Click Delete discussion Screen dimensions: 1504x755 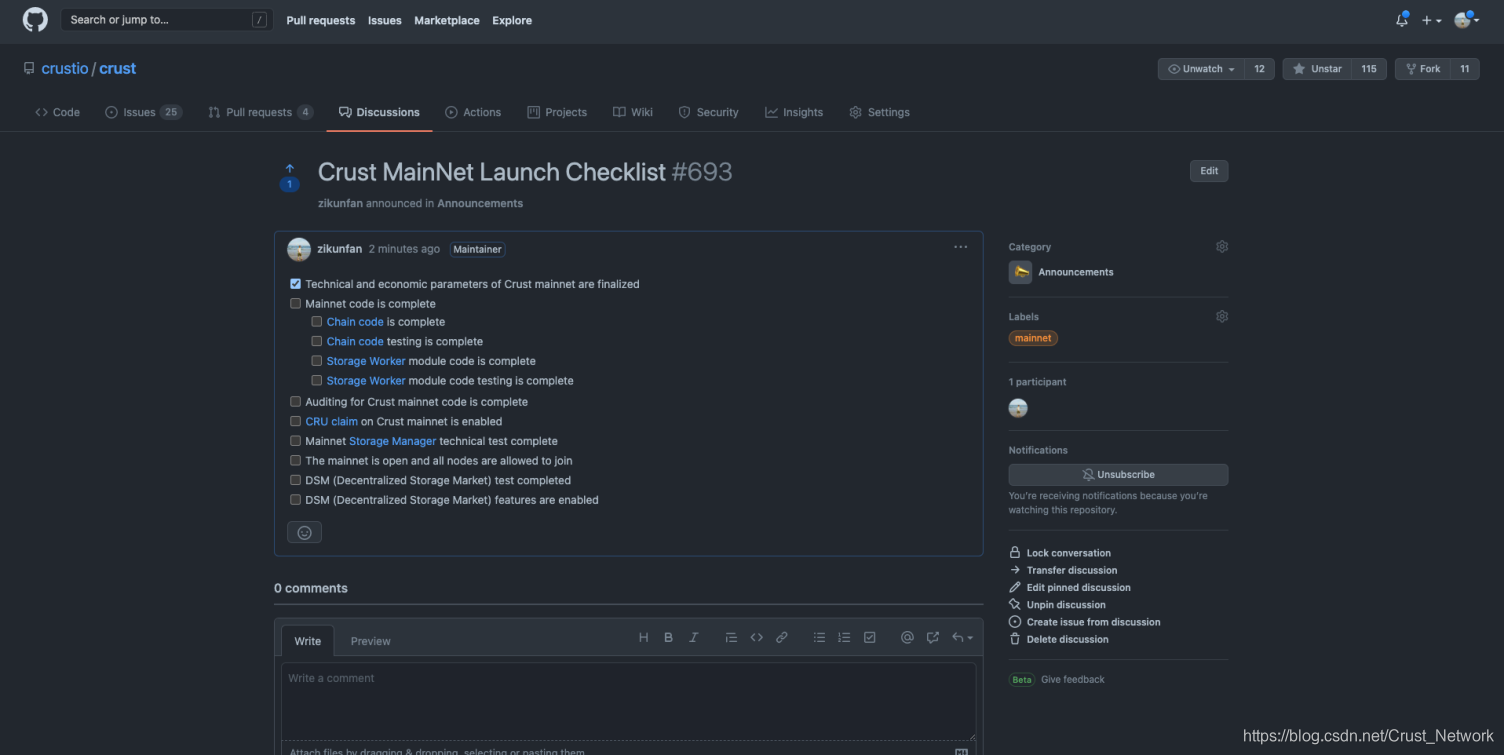(x=1058, y=640)
